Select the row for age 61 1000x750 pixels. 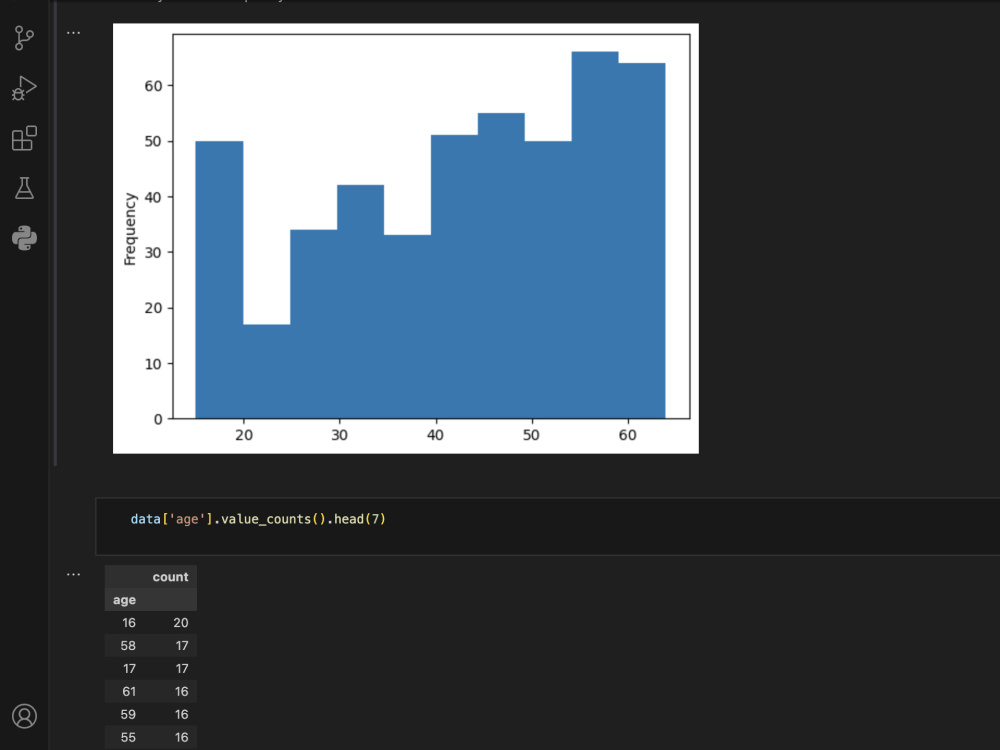click(x=151, y=691)
